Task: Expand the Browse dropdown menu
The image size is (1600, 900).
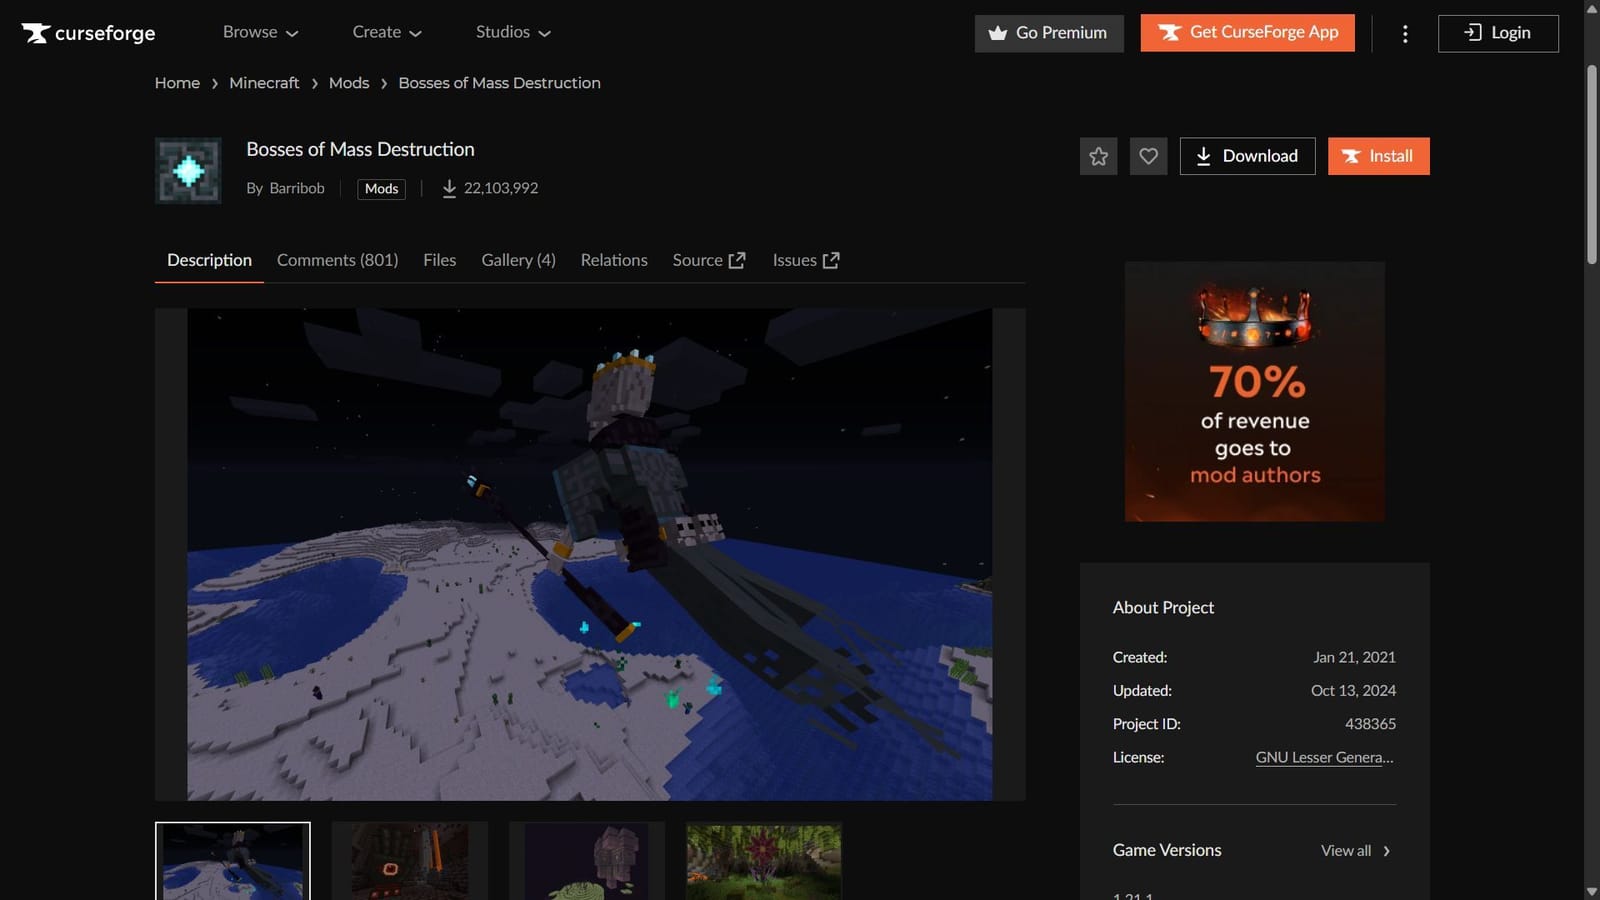Action: click(260, 32)
